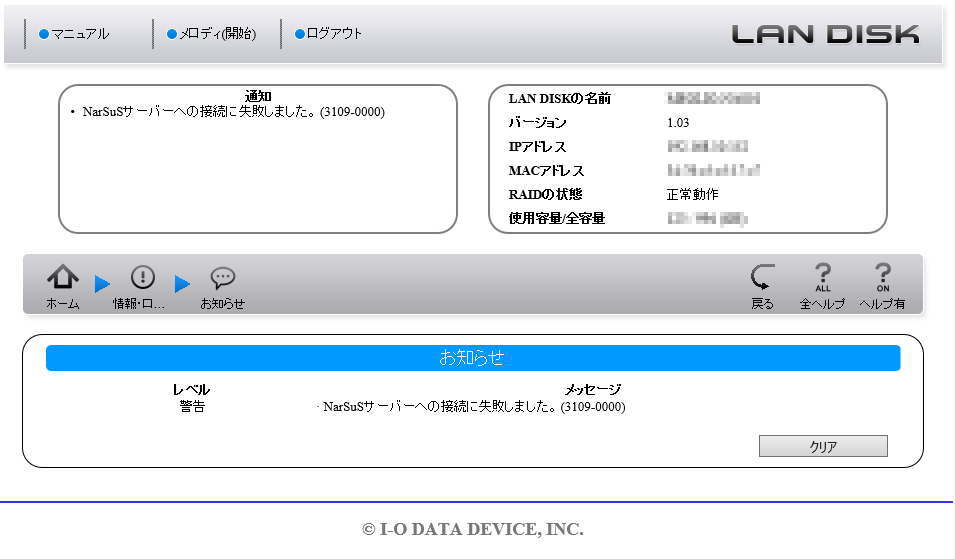Image resolution: width=955 pixels, height=559 pixels.
Task: Click the I-O DATA DEVICE copyright text
Action: pyautogui.click(x=473, y=529)
